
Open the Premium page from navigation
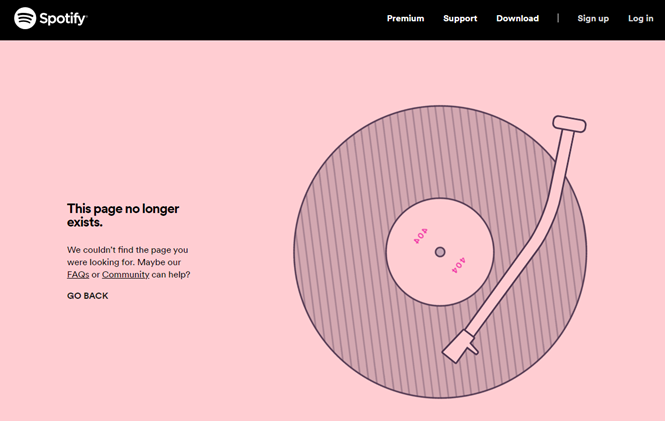click(405, 18)
